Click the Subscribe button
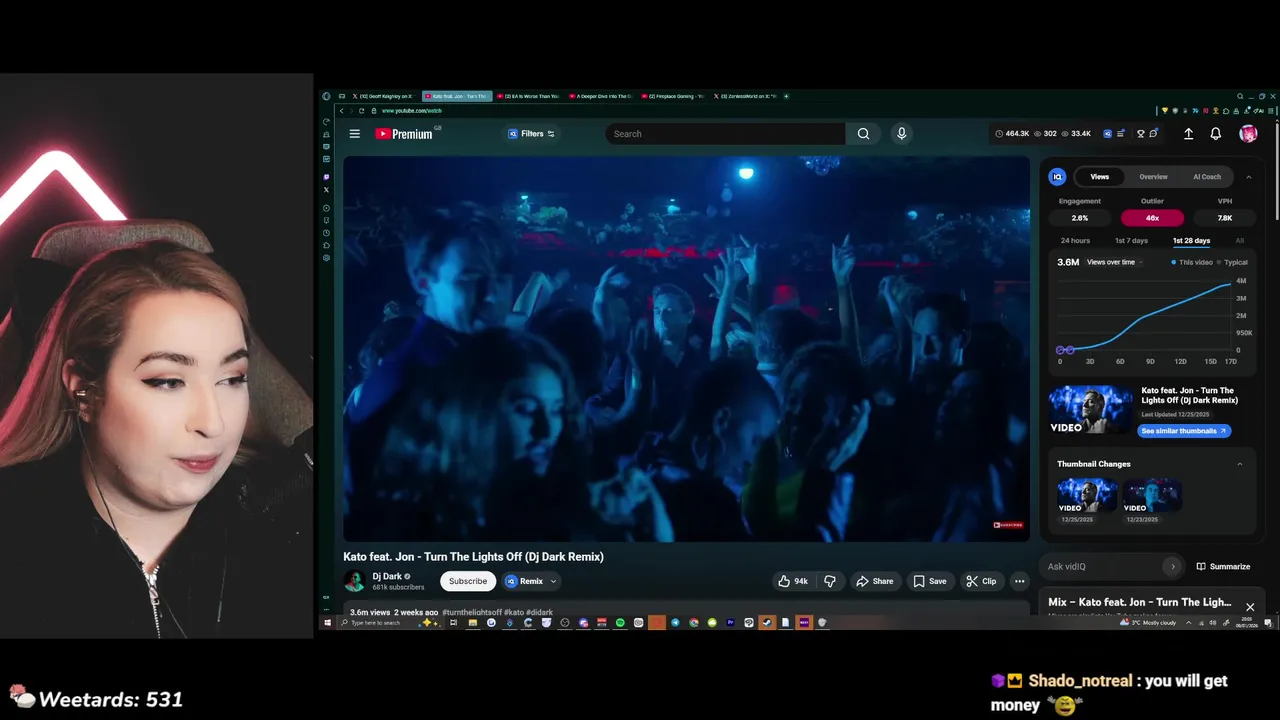 coord(467,581)
